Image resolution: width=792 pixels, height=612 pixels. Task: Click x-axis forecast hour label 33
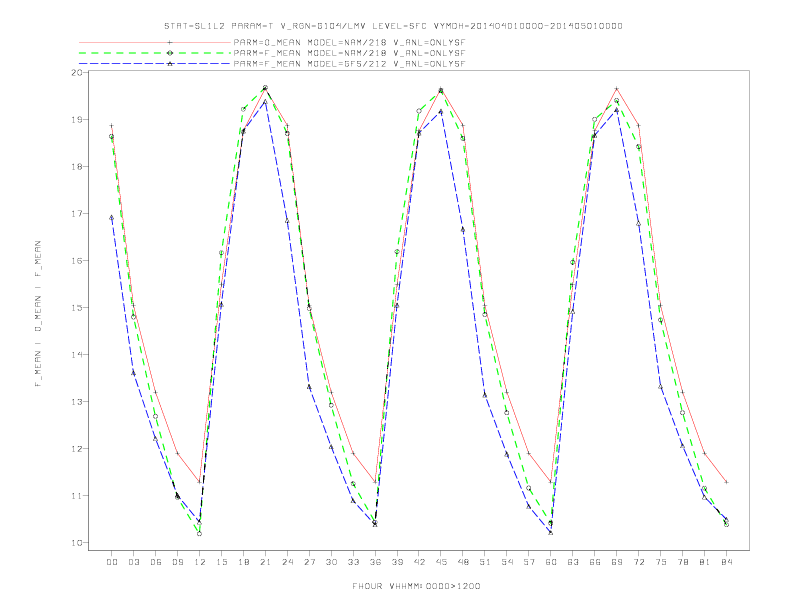pos(353,562)
